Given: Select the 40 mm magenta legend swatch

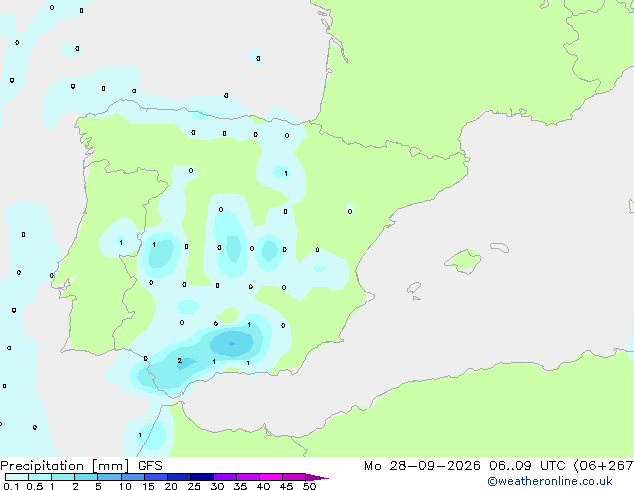Looking at the screenshot, I should pos(271,477).
